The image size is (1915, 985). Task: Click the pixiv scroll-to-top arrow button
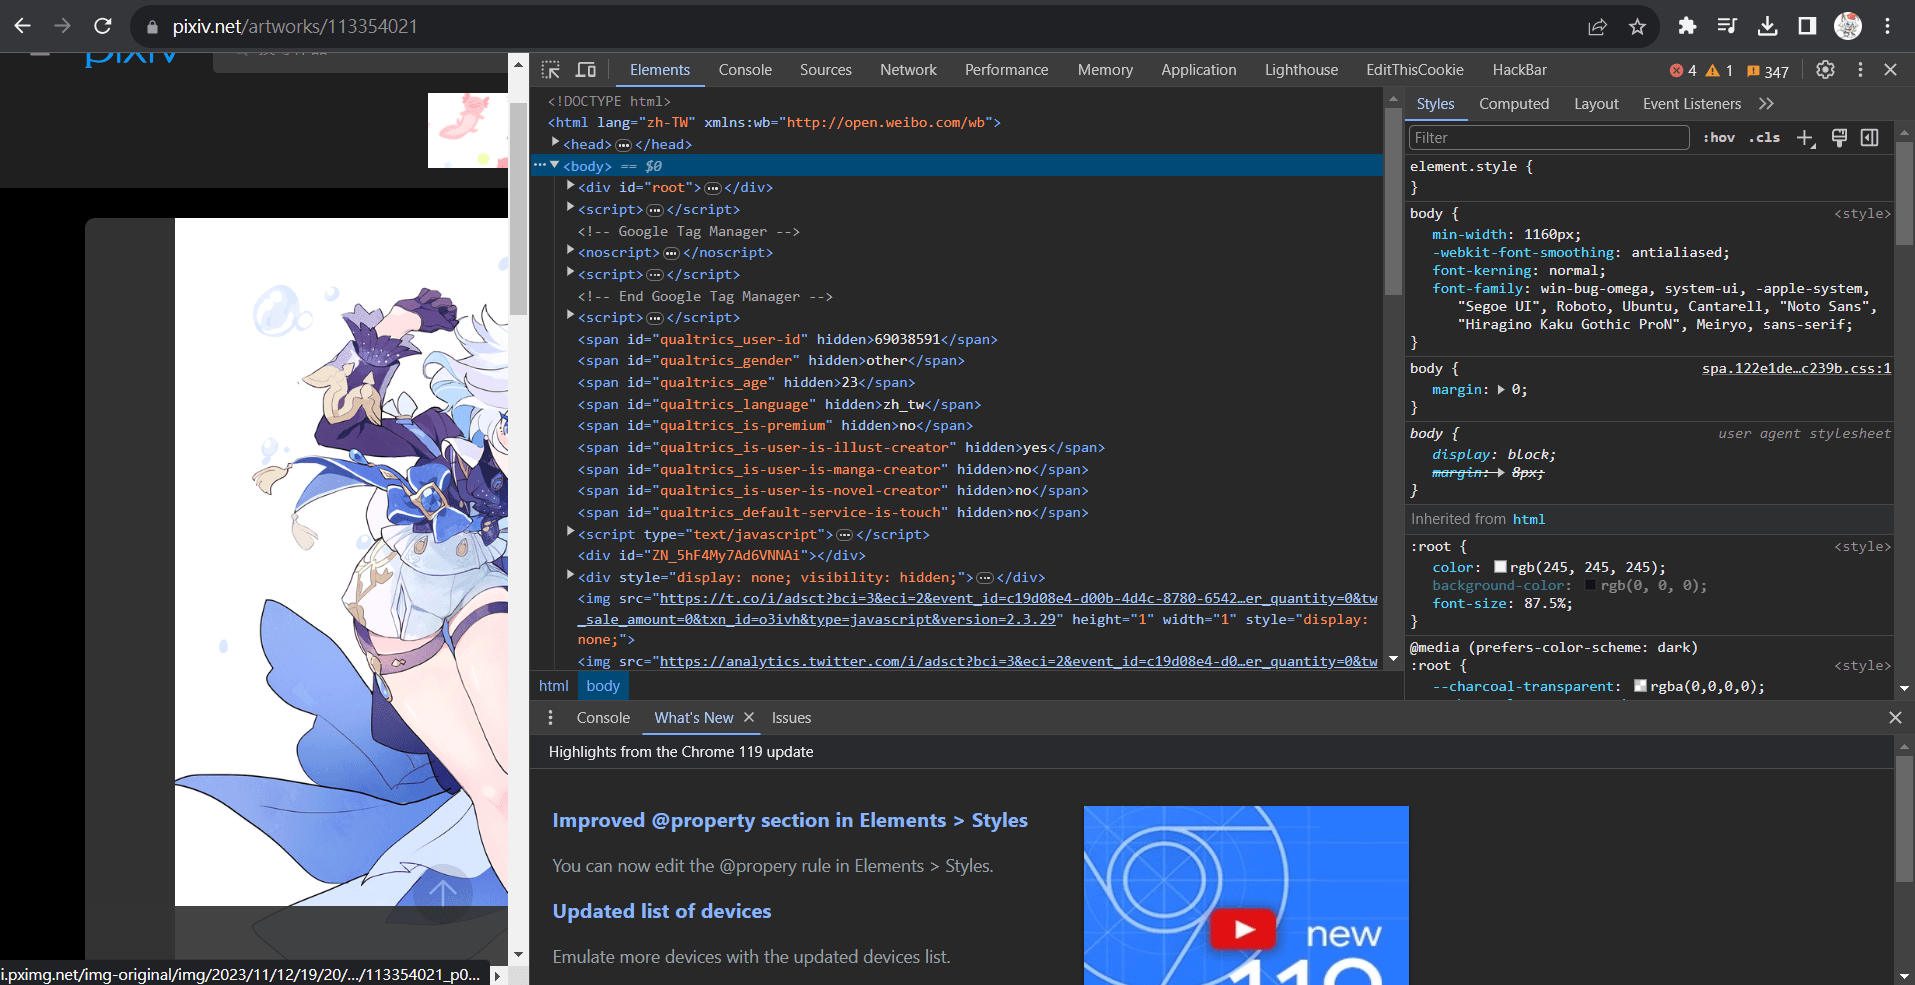pos(442,894)
